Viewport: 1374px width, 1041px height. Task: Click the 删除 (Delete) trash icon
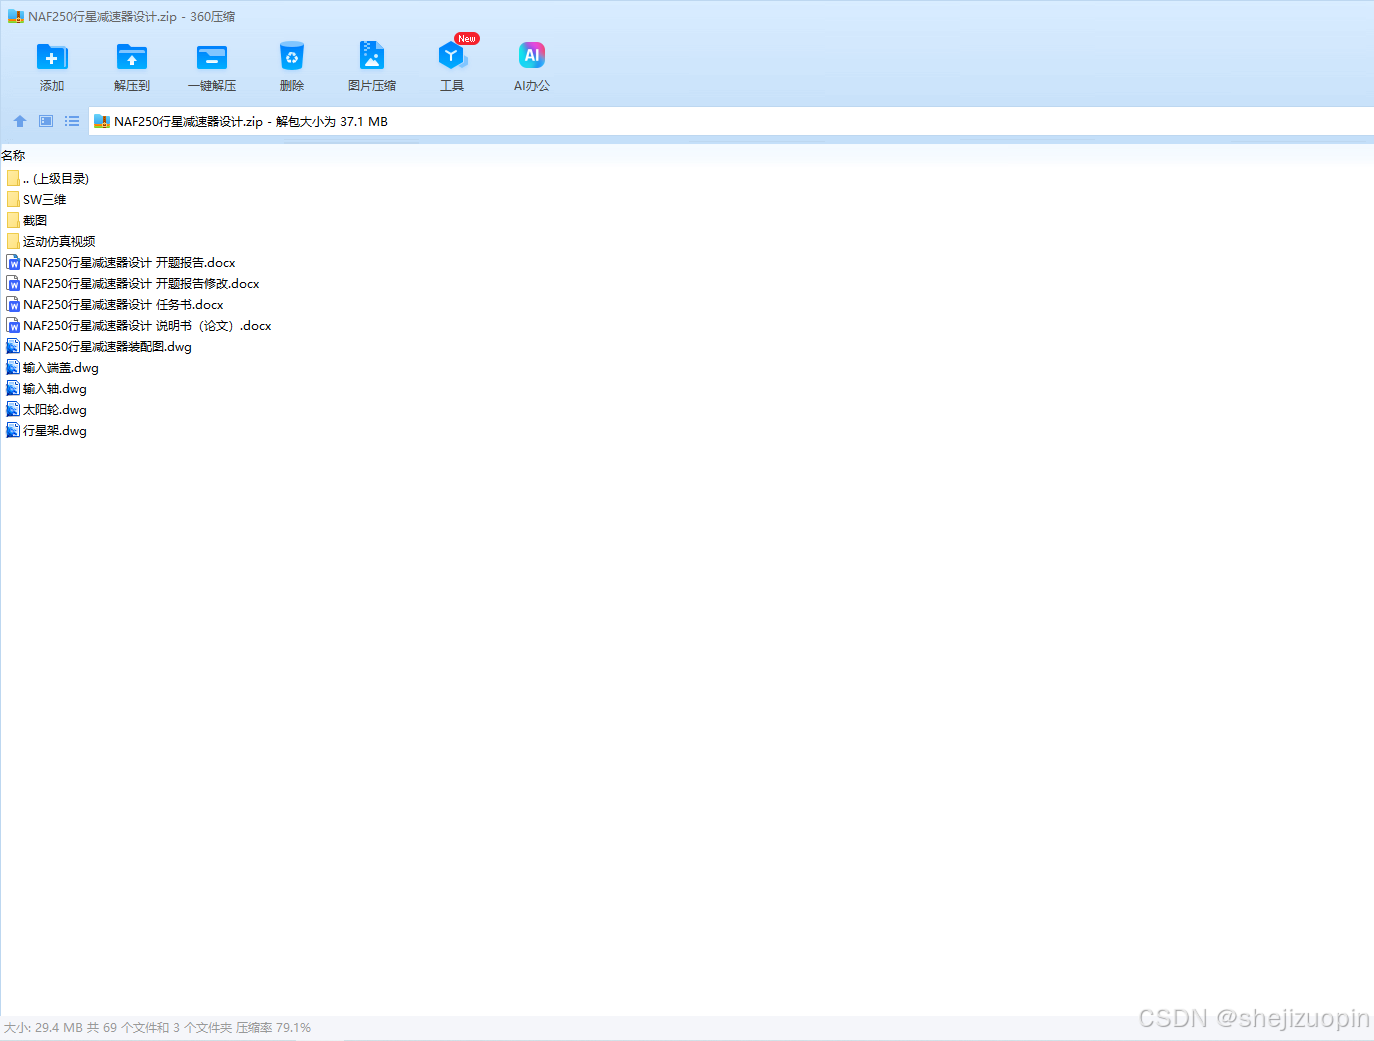(x=292, y=56)
